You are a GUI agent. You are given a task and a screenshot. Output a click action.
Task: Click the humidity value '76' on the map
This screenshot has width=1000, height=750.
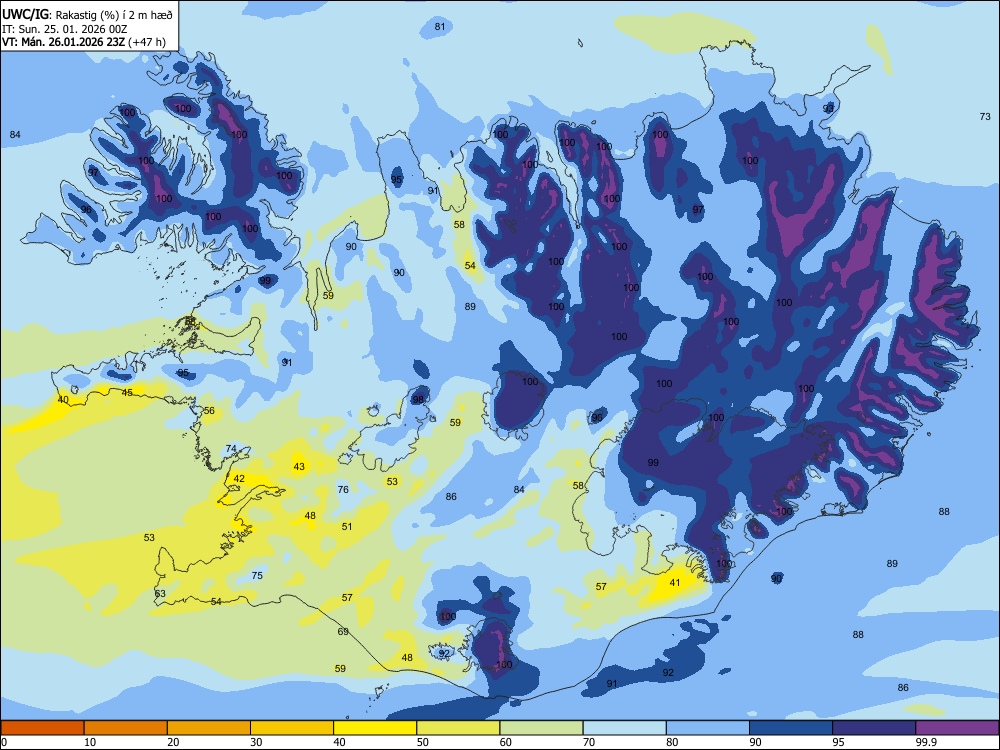pyautogui.click(x=343, y=489)
